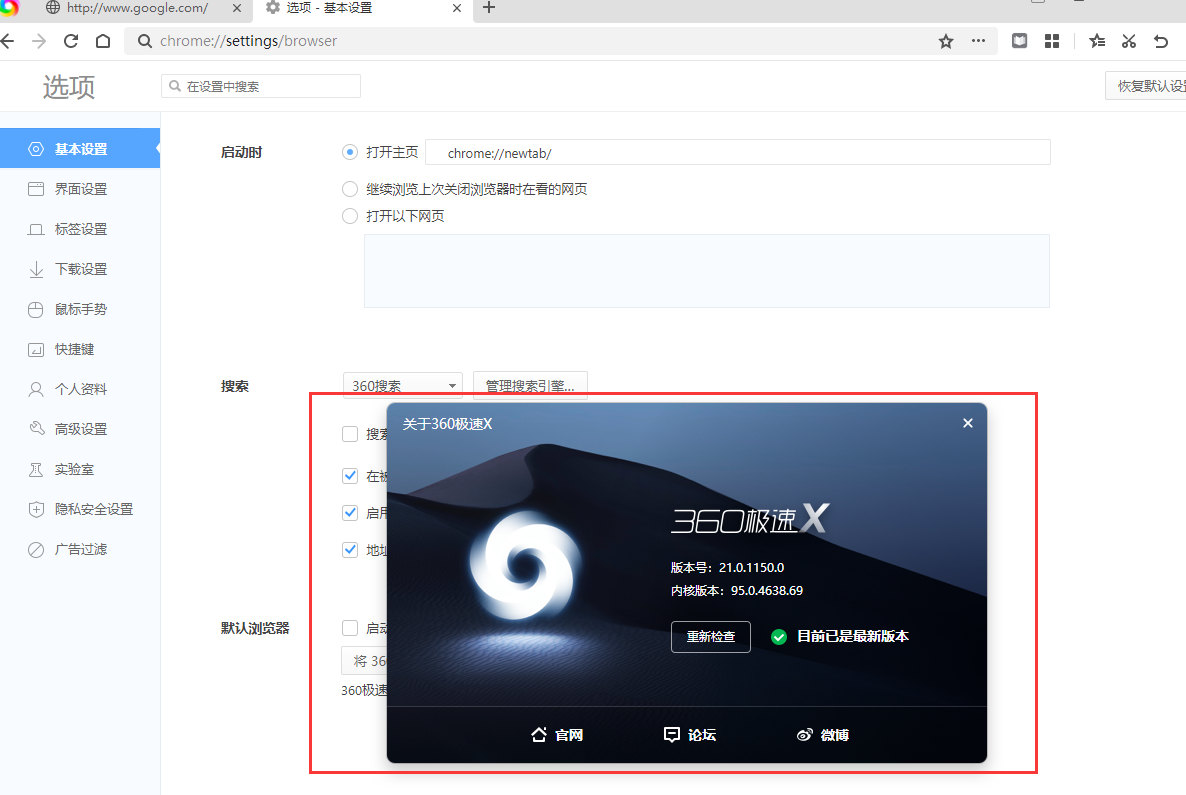Close the 选项 - 基本设置 tab
This screenshot has width=1186, height=795.
(457, 8)
